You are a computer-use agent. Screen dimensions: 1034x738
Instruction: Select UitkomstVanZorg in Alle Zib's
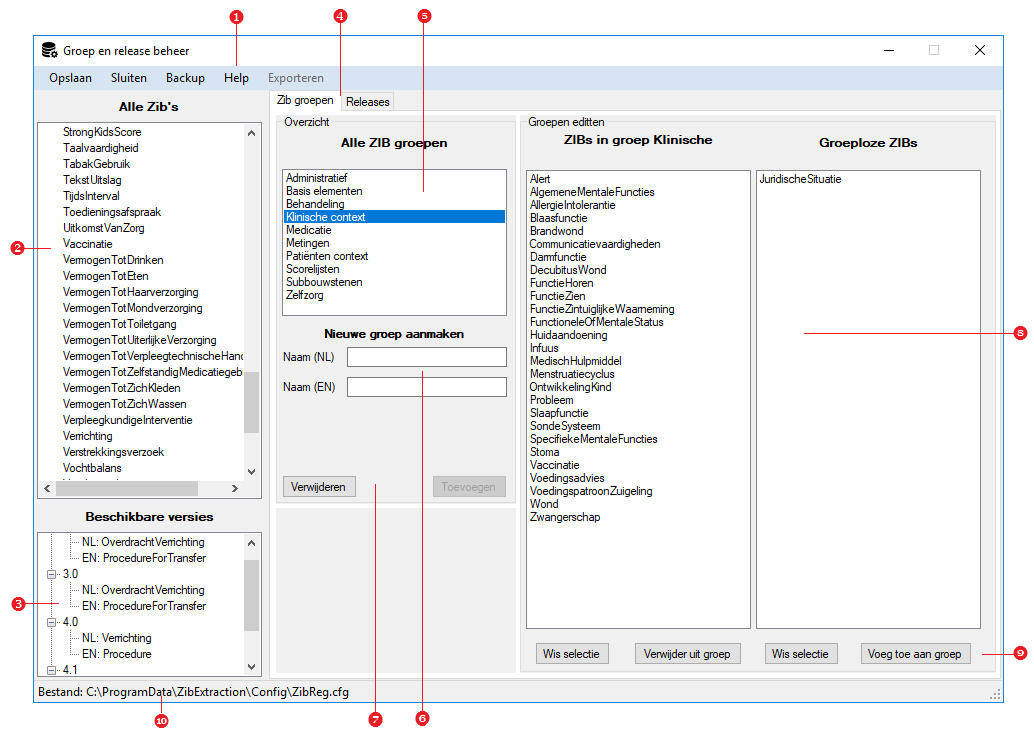(104, 228)
